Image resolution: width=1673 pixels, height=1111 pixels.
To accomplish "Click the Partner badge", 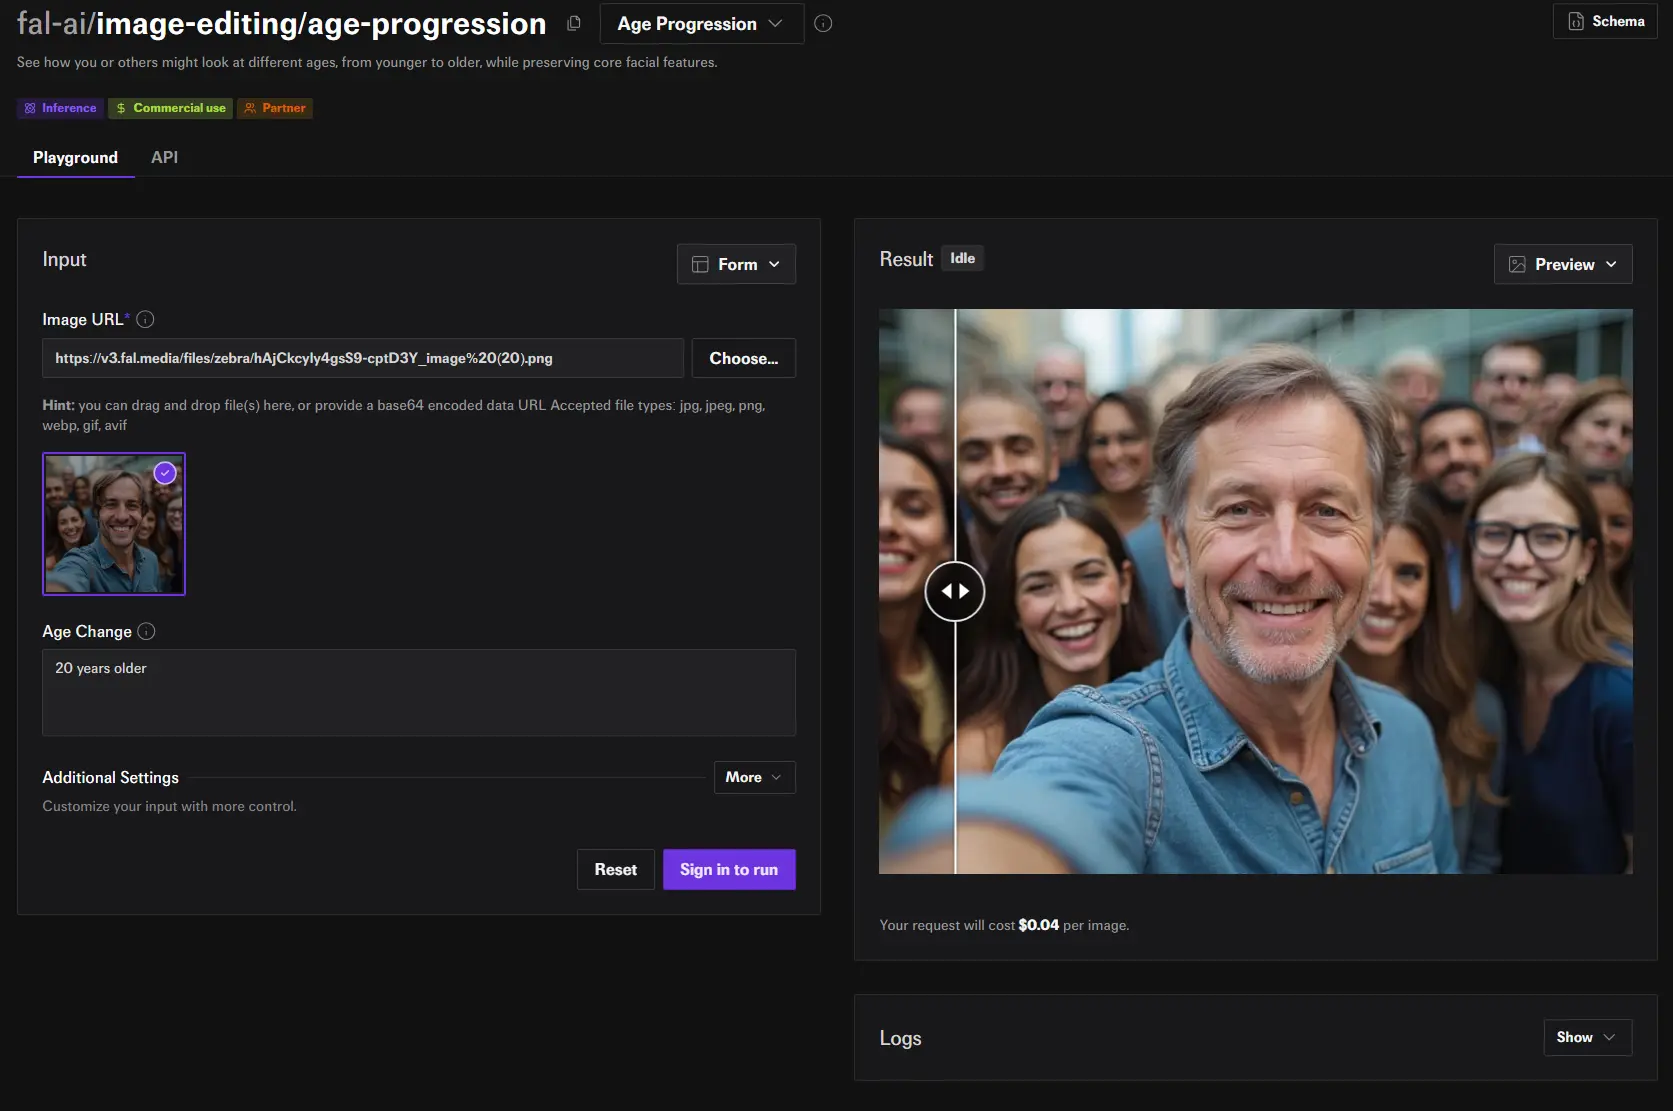I will [275, 108].
